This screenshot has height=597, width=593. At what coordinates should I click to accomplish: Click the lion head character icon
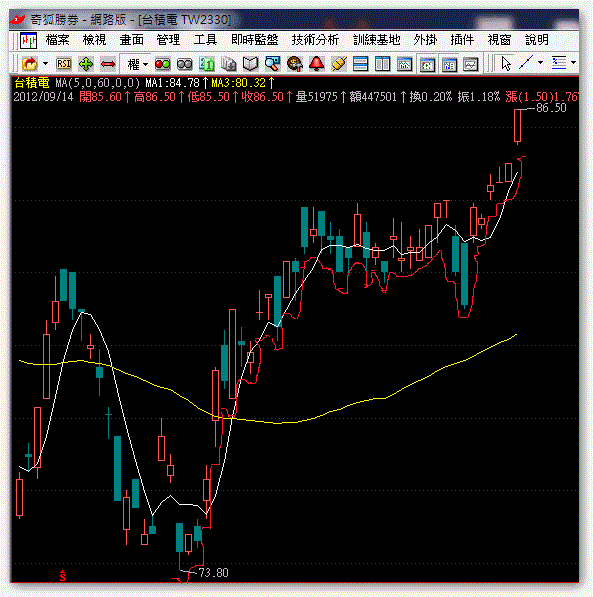[295, 64]
